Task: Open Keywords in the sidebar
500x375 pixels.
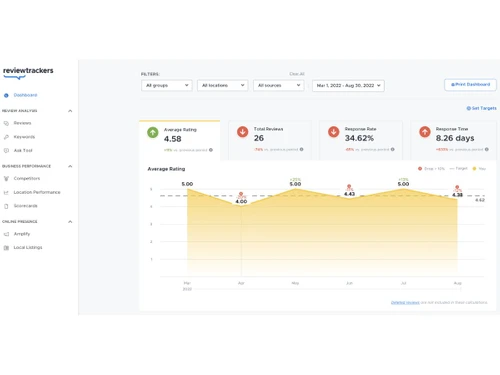Action: (x=24, y=137)
